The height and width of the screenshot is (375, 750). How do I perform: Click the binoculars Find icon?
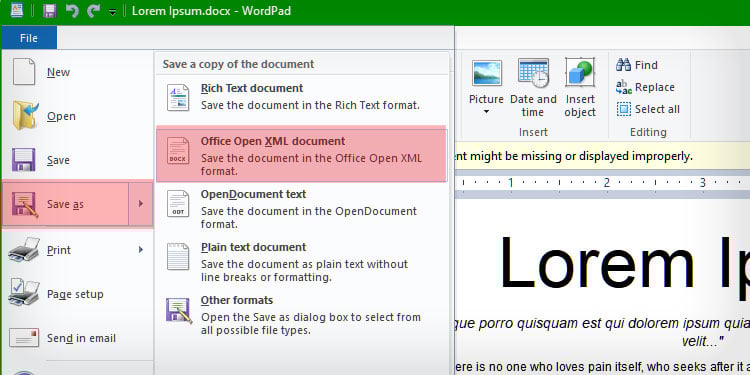624,65
